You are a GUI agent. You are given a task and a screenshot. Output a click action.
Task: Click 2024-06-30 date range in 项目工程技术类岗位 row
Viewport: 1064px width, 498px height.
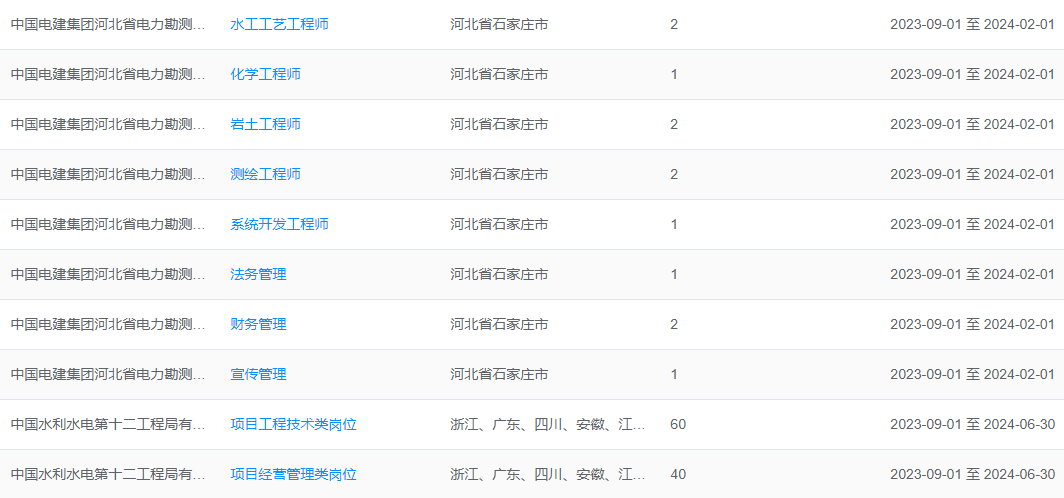[x=972, y=424]
